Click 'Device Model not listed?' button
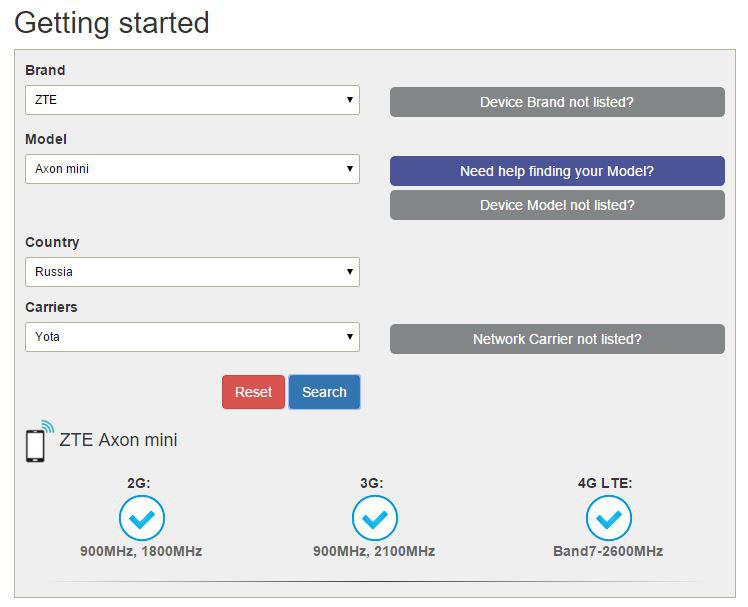Screen dimensions: 748x607 (557, 205)
